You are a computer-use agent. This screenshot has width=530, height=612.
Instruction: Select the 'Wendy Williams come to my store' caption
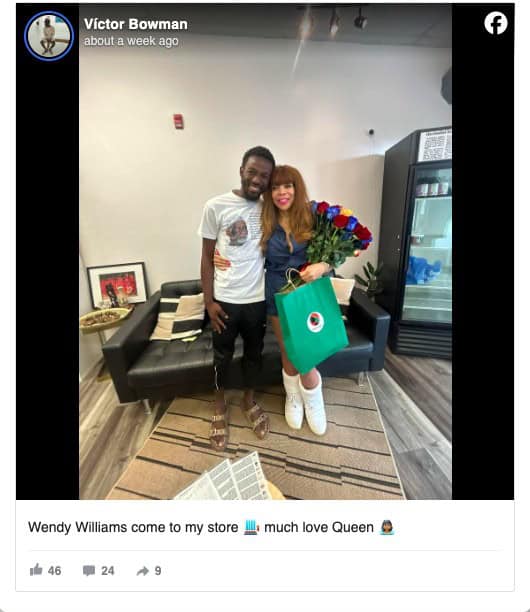(x=133, y=527)
